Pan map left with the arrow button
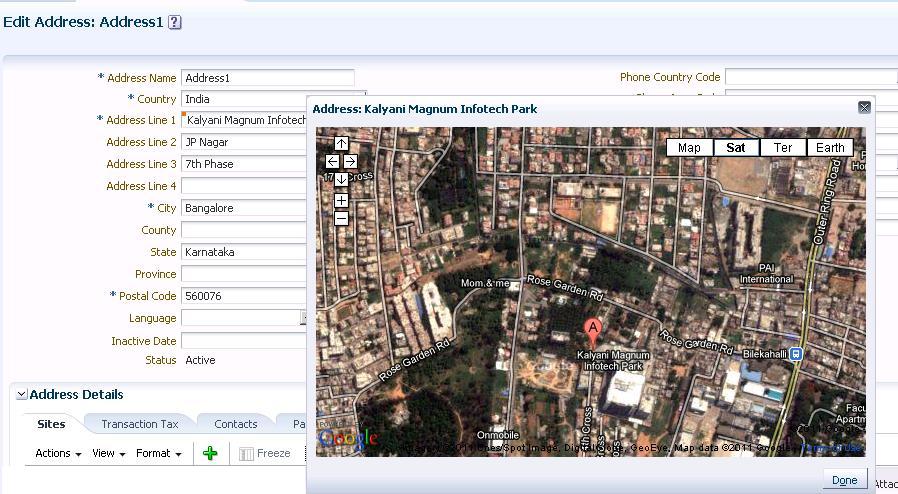The height and width of the screenshot is (494, 898). pos(332,161)
